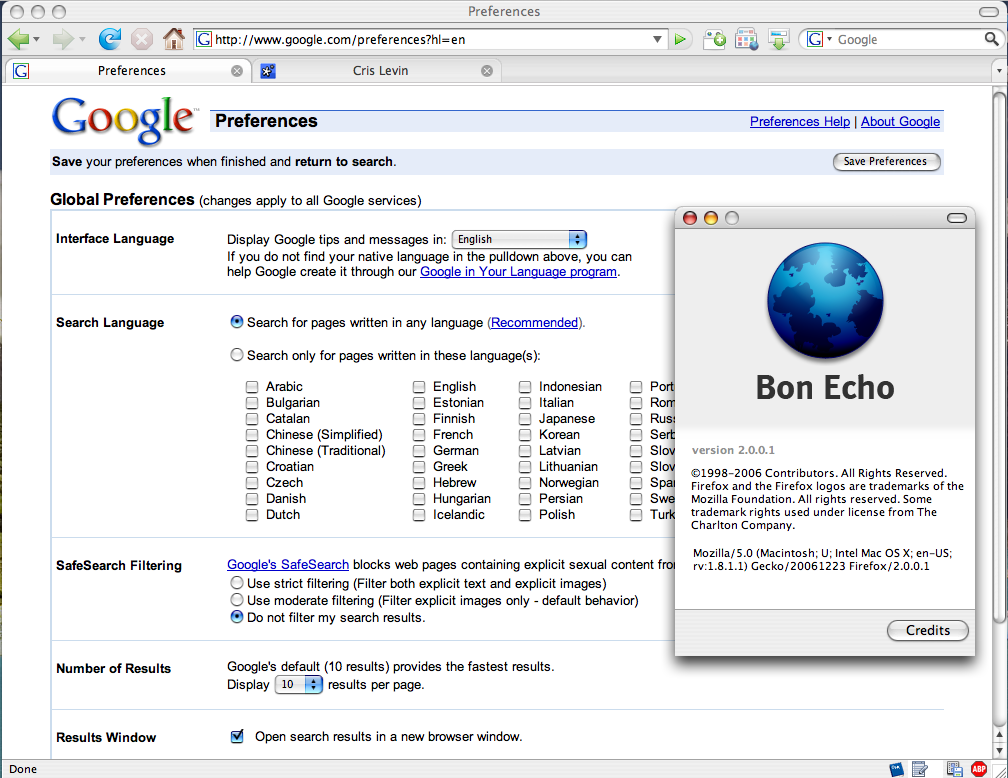Go back using the green Back arrow
1008x778 pixels.
[17, 39]
